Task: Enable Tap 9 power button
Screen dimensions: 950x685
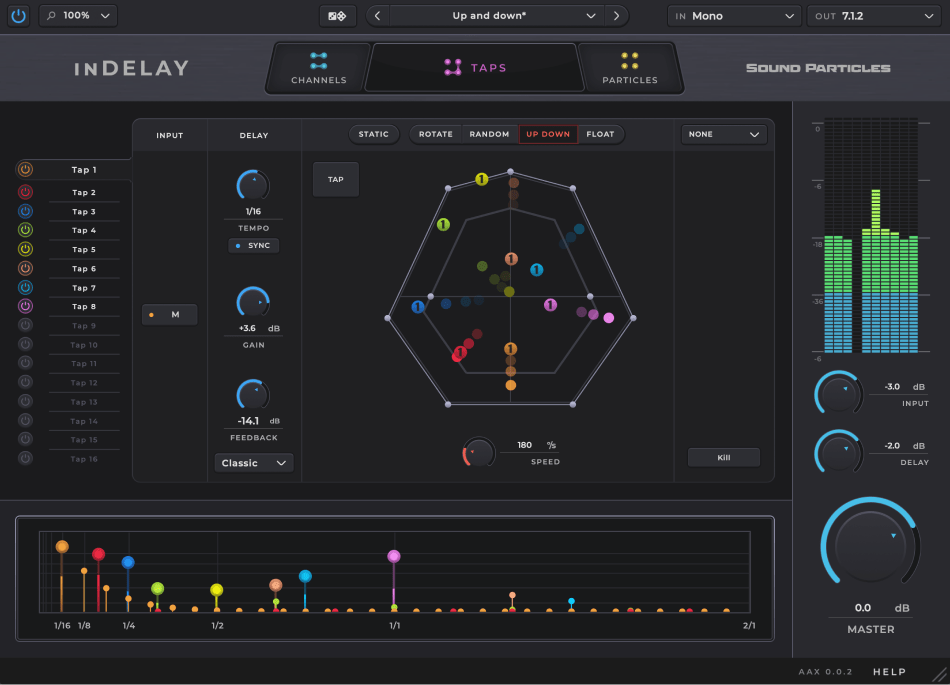Action: [x=25, y=325]
